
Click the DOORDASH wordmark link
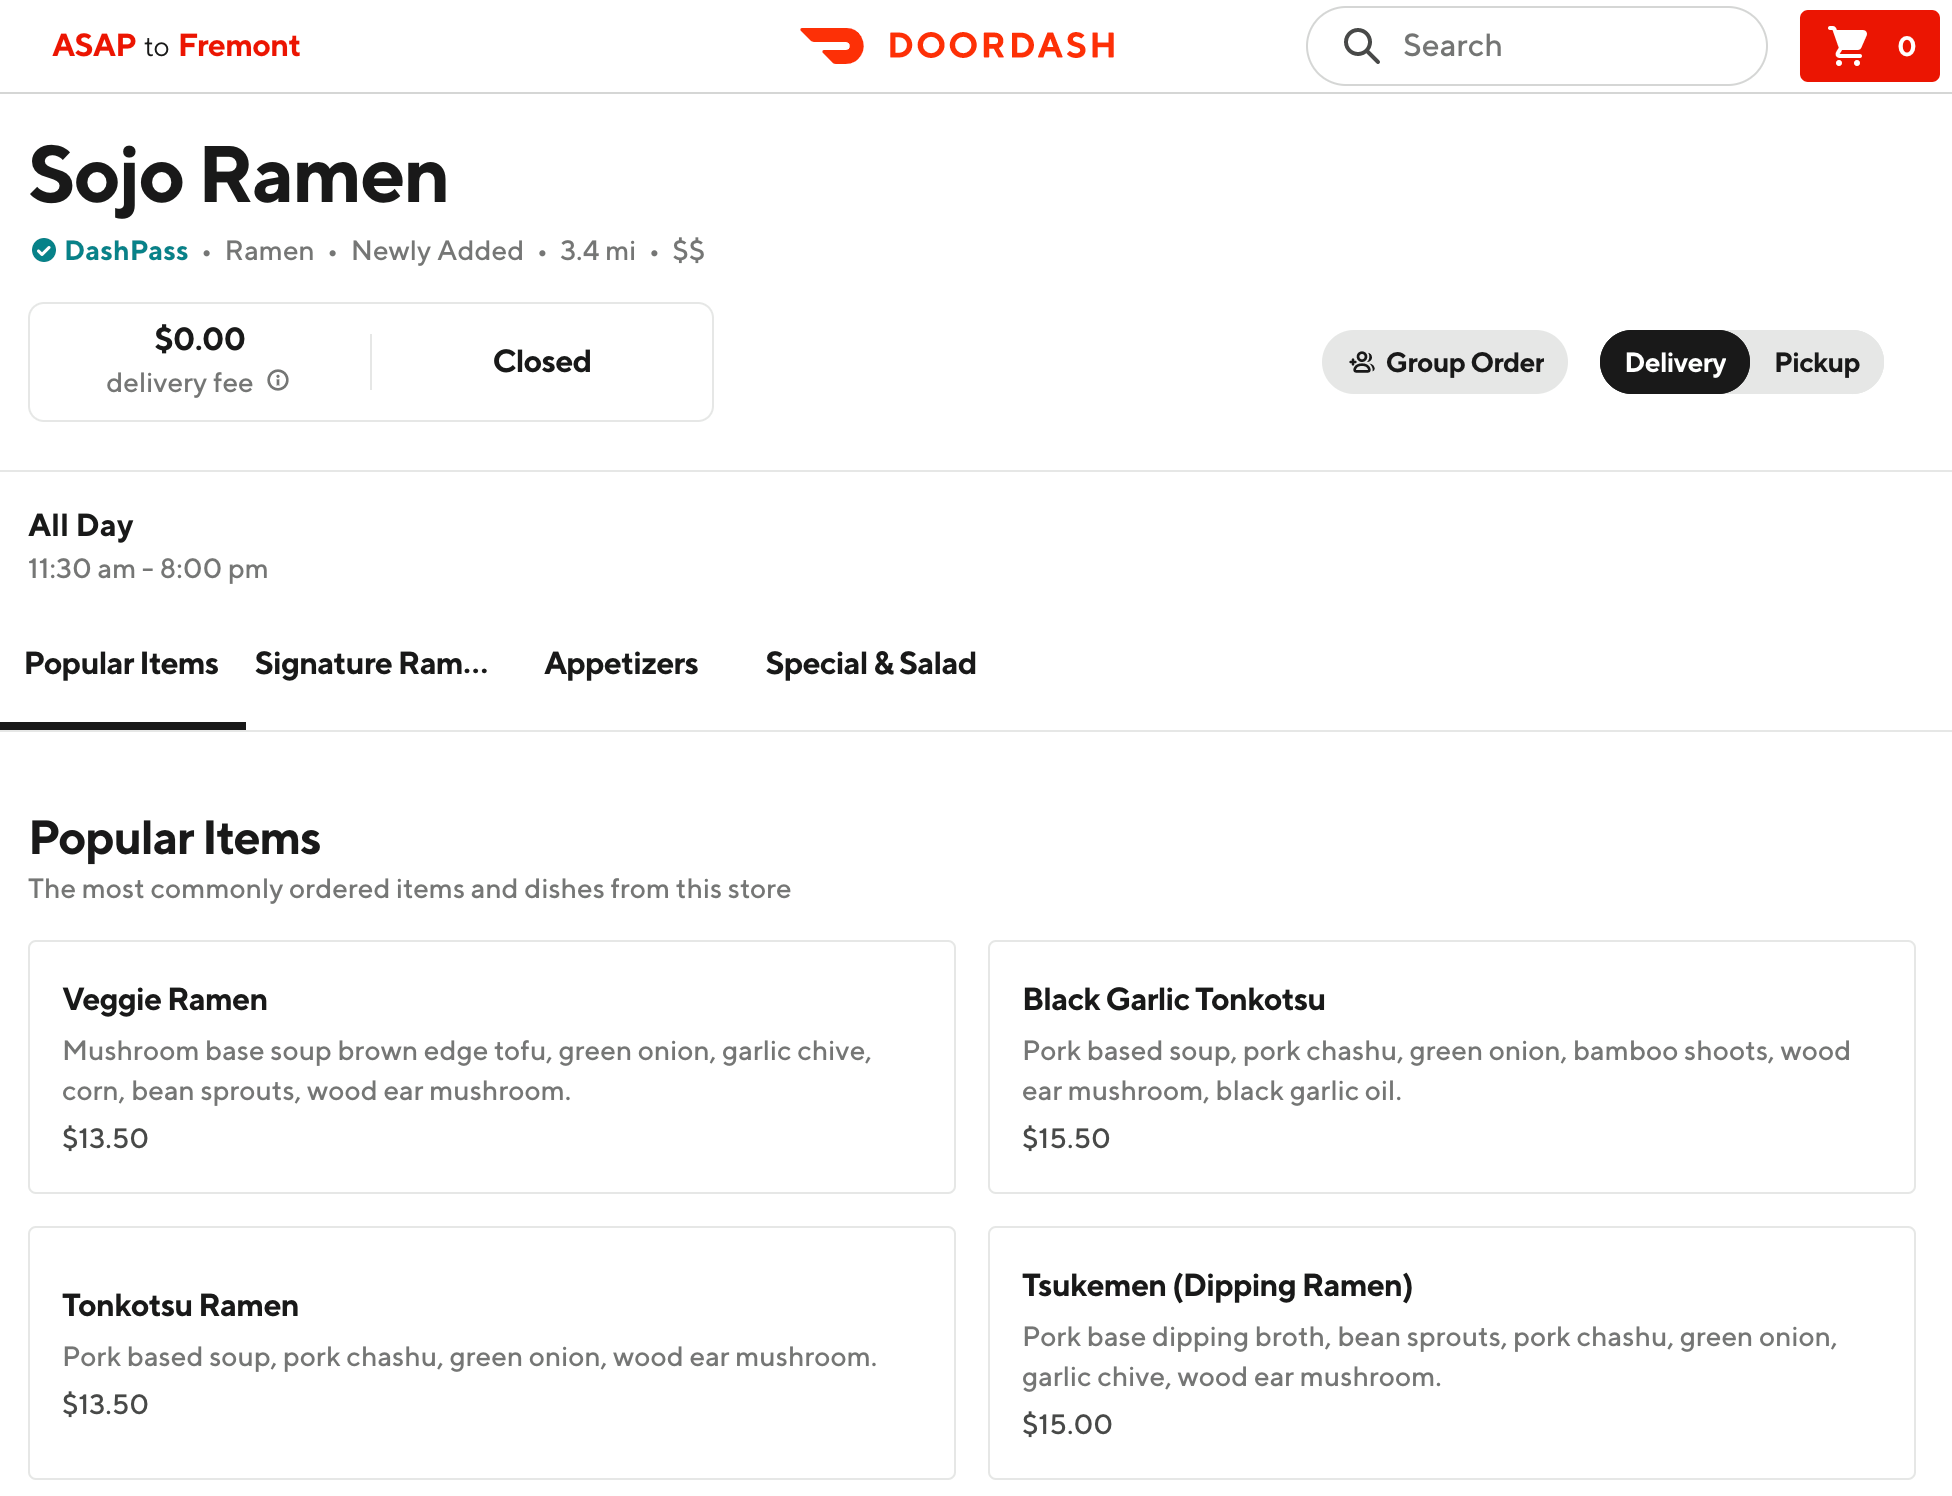[x=1002, y=45]
